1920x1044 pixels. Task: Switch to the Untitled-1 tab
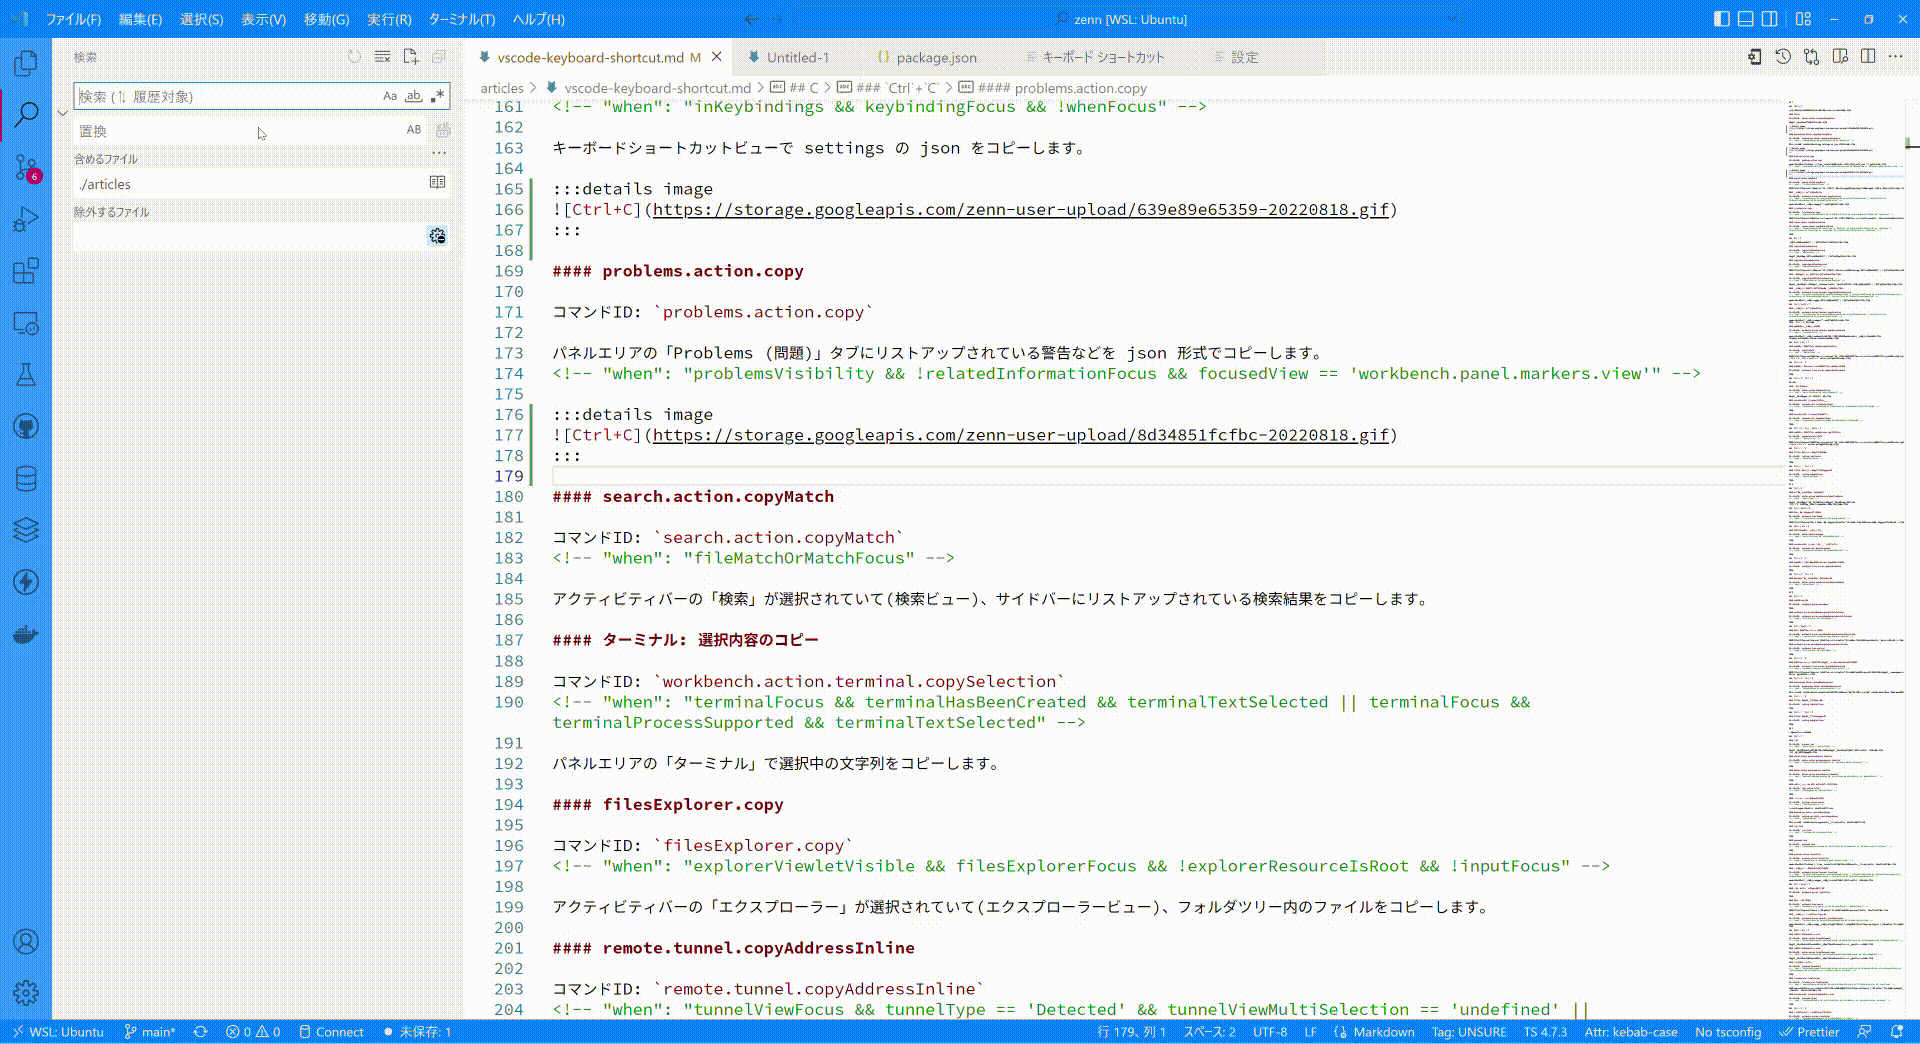(797, 57)
